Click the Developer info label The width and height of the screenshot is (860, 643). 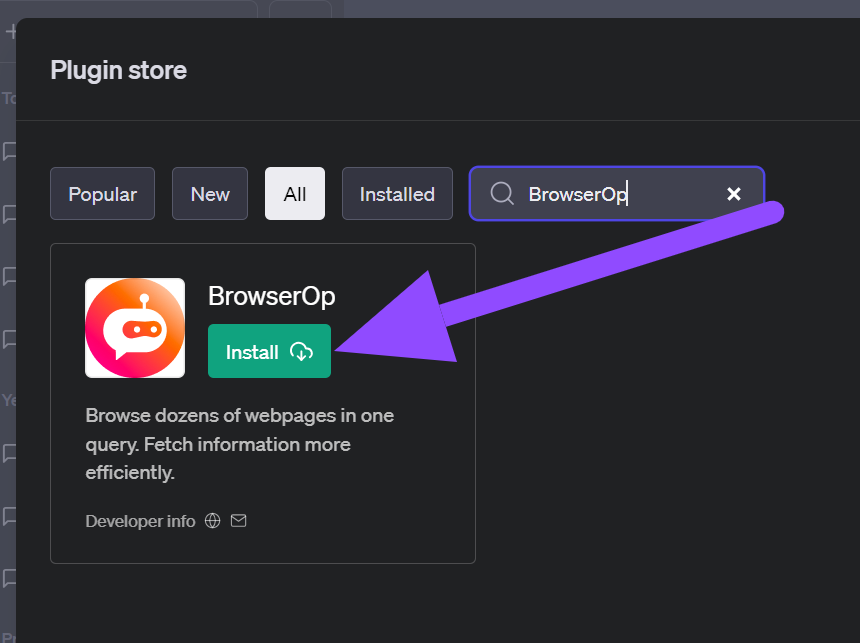[140, 521]
